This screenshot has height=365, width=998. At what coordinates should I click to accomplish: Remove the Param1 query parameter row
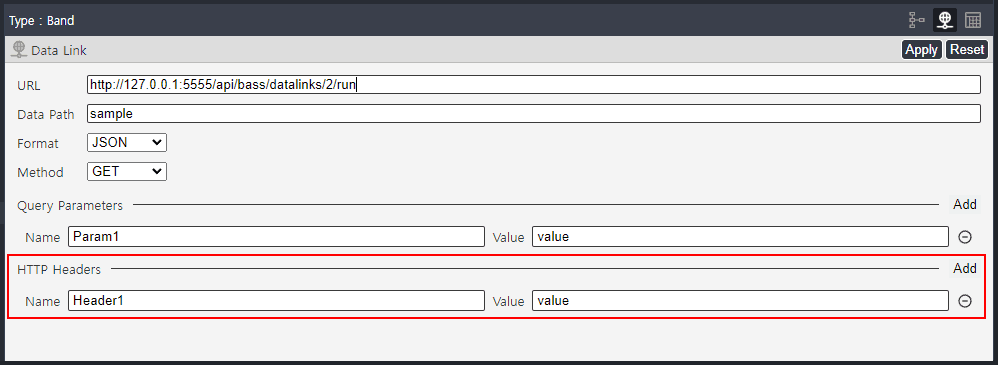coord(965,237)
